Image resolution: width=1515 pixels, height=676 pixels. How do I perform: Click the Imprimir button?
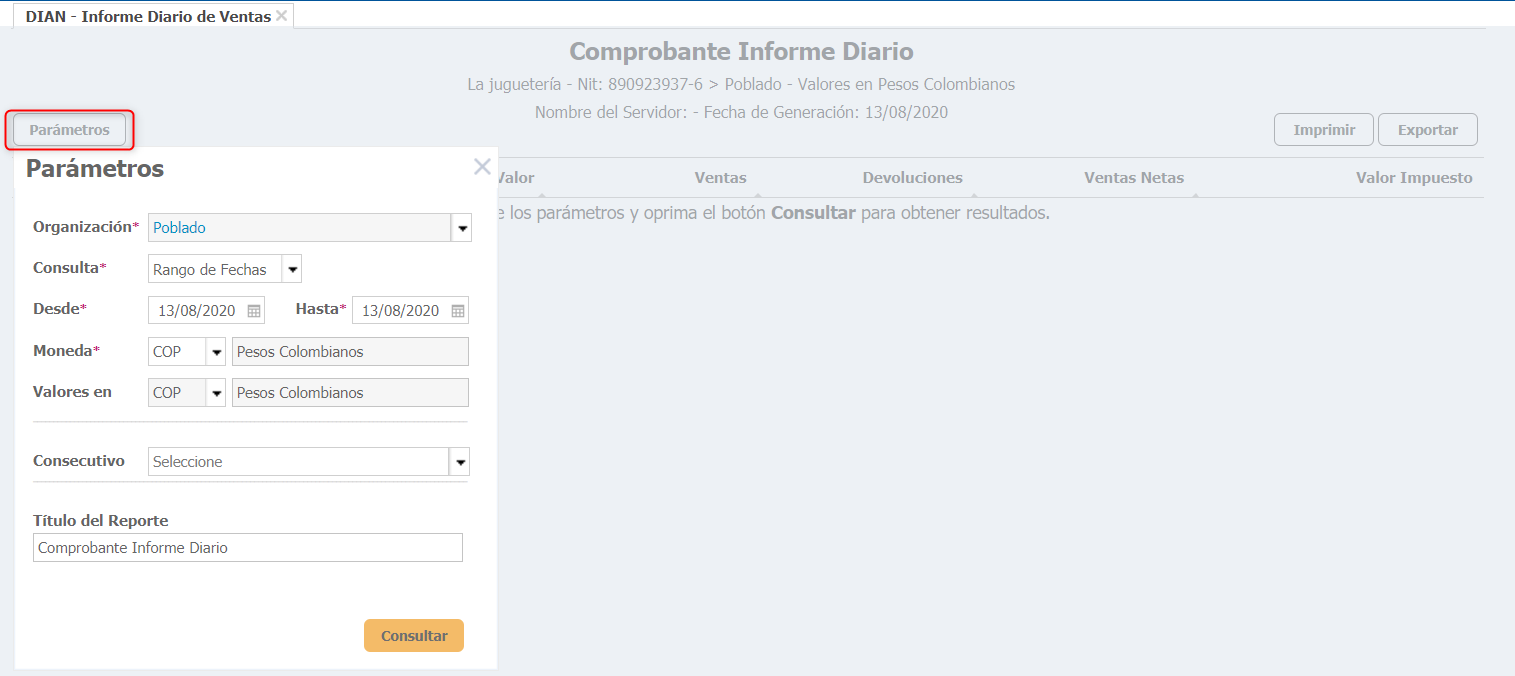point(1323,130)
